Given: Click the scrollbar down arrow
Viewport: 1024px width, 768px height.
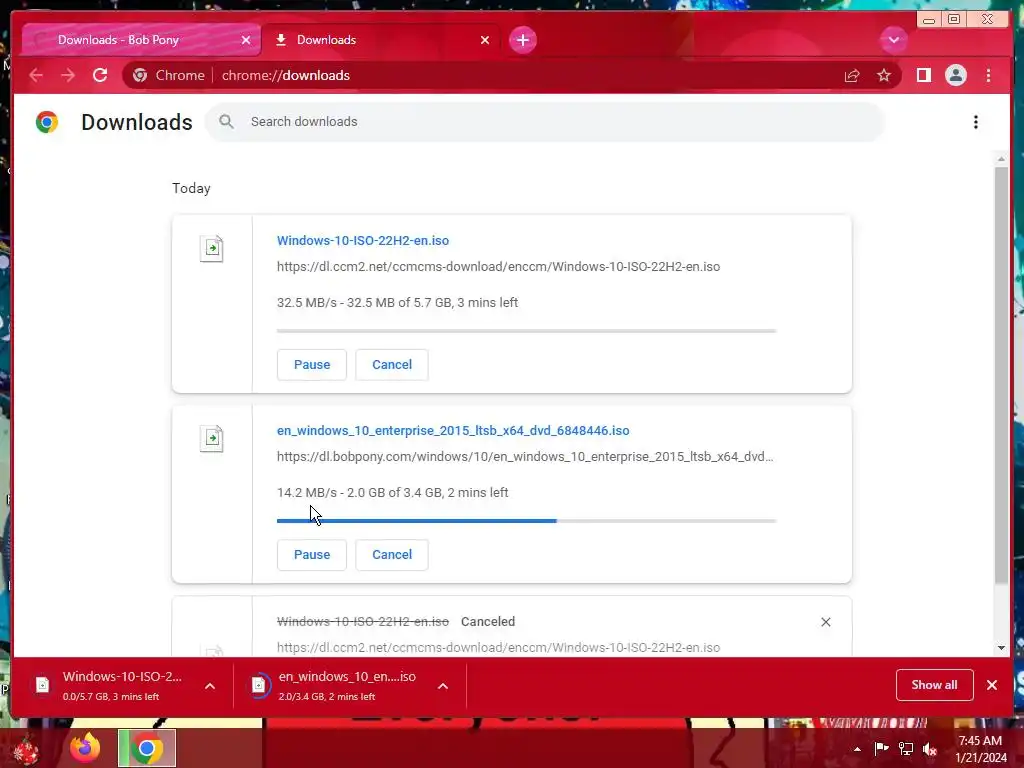Looking at the screenshot, I should [x=1001, y=648].
